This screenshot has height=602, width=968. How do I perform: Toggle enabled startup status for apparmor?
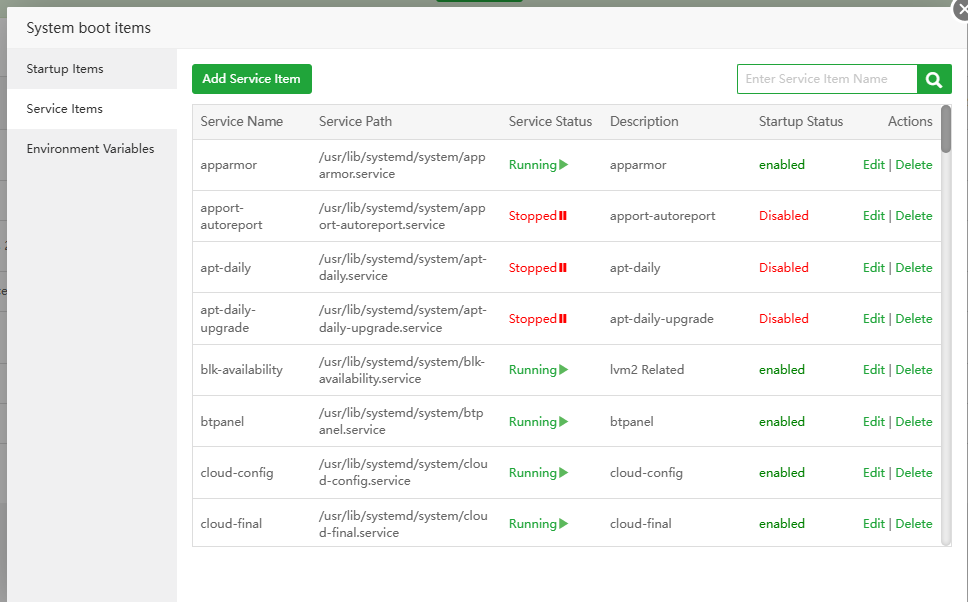[x=781, y=165]
